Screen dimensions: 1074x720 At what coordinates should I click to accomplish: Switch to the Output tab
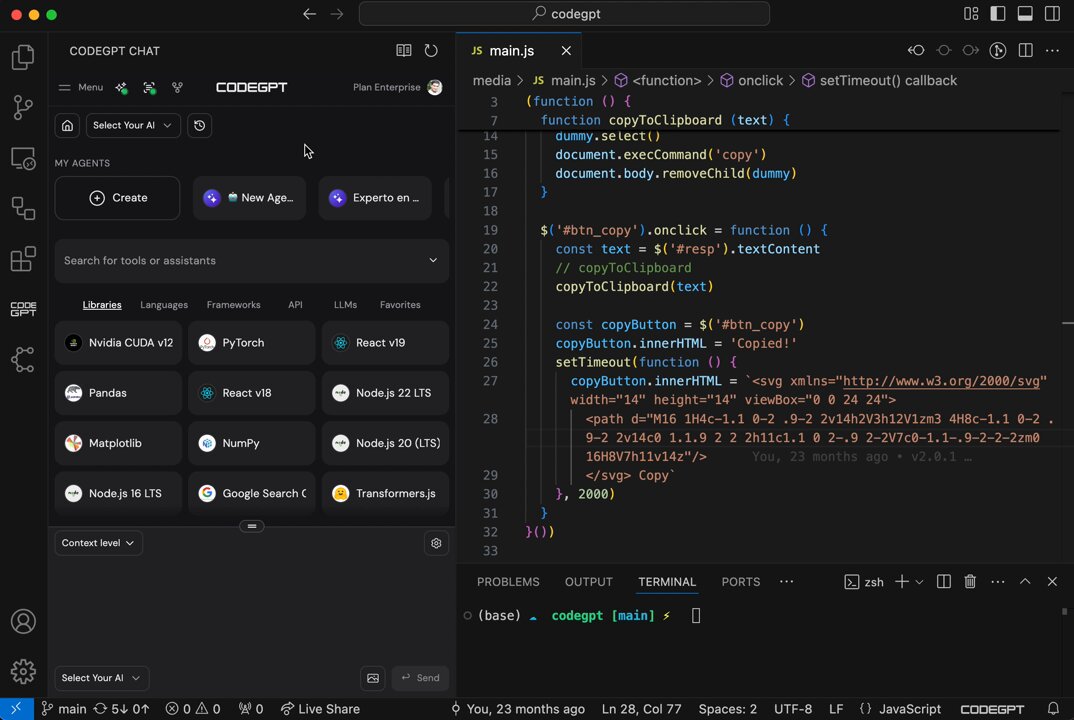pos(588,582)
